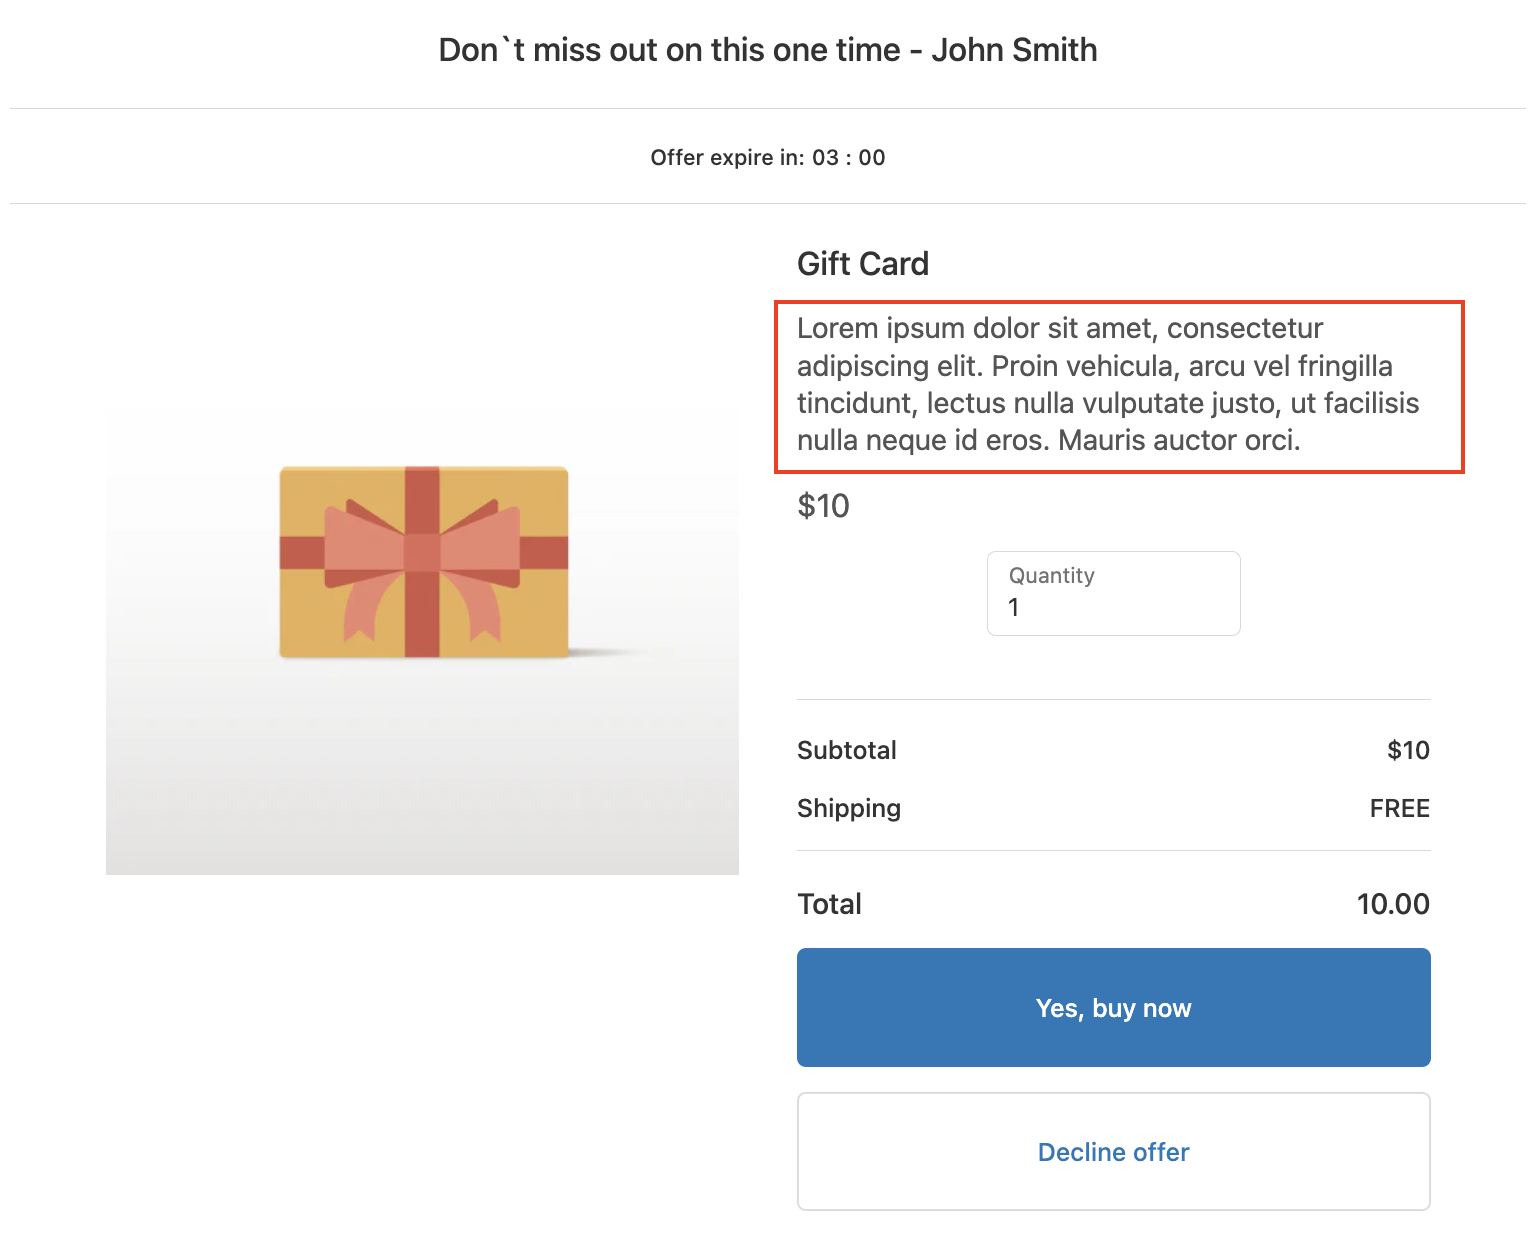Click the $10 subtotal amount
Screen dimensions: 1538x1234
point(1408,750)
